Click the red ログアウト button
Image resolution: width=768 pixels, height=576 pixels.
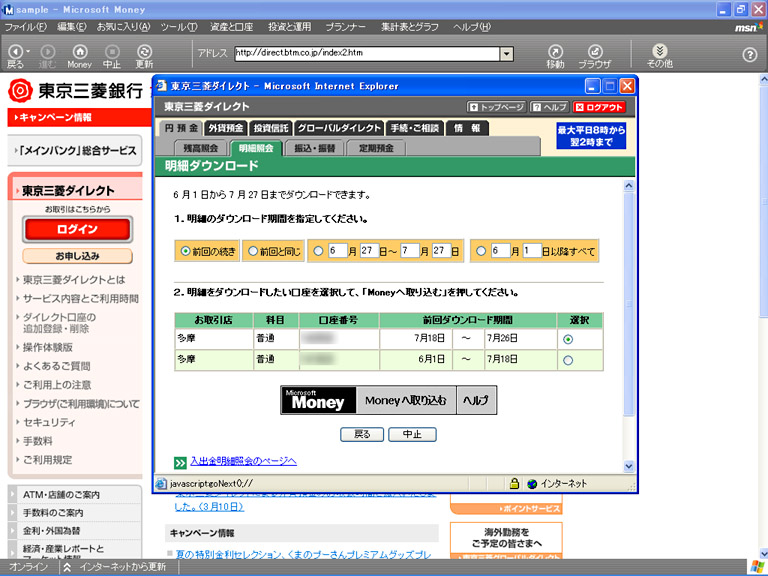[600, 107]
